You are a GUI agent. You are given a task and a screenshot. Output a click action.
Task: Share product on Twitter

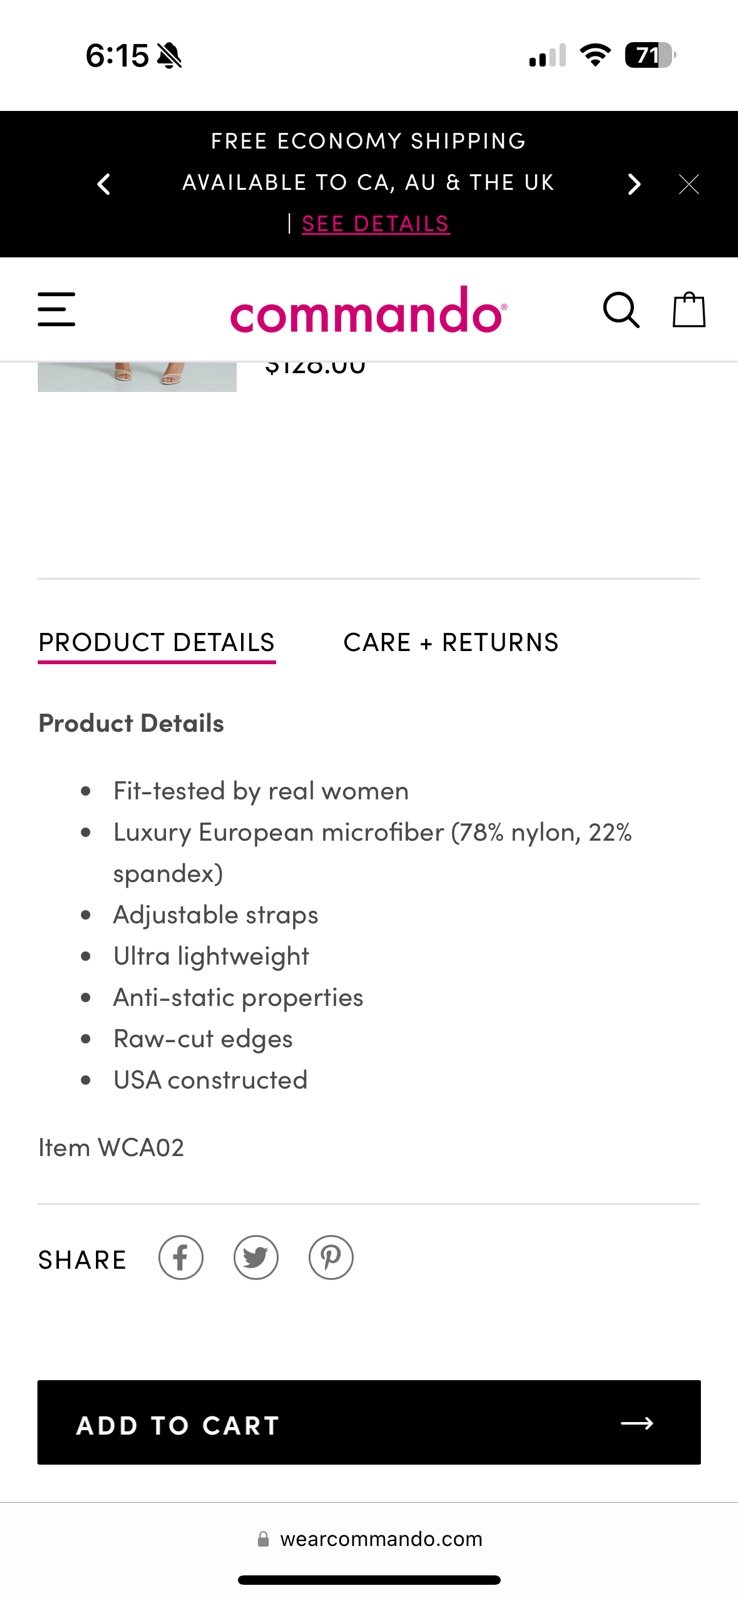256,1257
